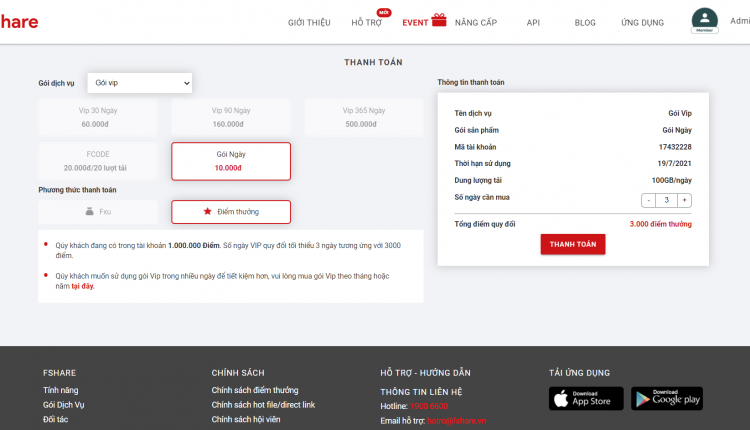
Task: Follow the 'tại đây' link
Action: point(83,286)
